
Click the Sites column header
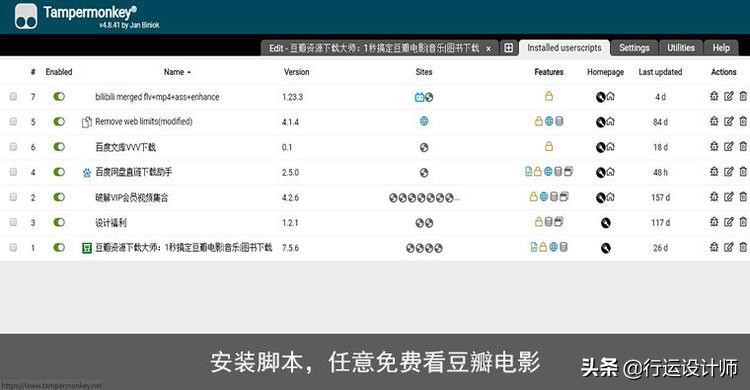(424, 72)
